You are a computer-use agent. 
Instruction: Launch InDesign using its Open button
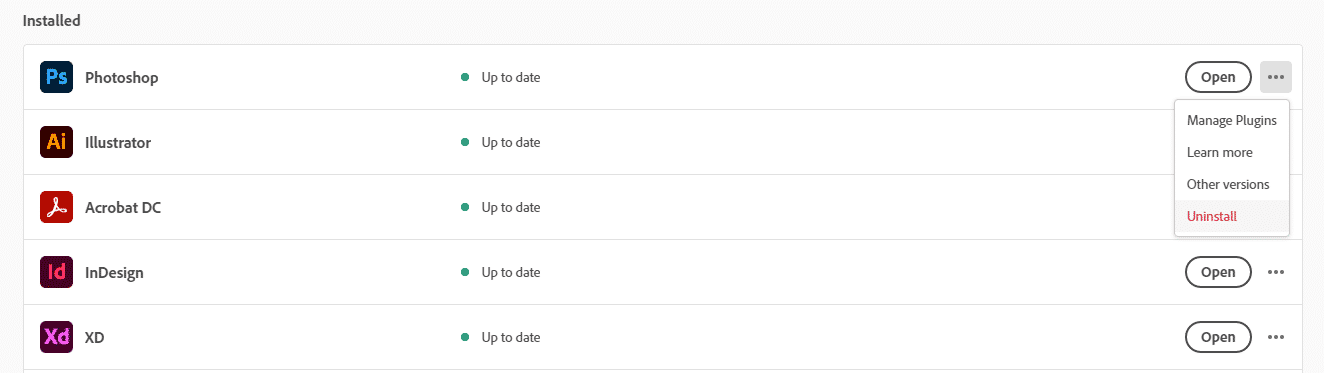click(1218, 272)
